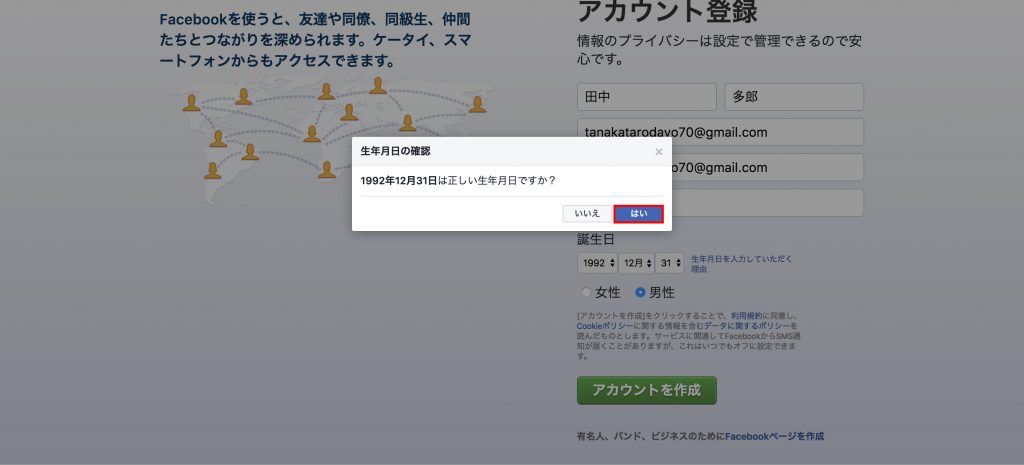Viewport: 1024px width, 465px height.
Task: Click the 多郎 given name field
Action: [x=794, y=97]
